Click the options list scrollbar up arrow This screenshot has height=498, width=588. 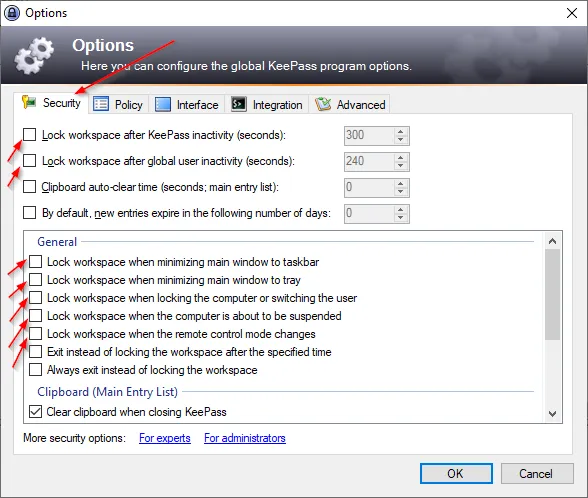coord(552,241)
